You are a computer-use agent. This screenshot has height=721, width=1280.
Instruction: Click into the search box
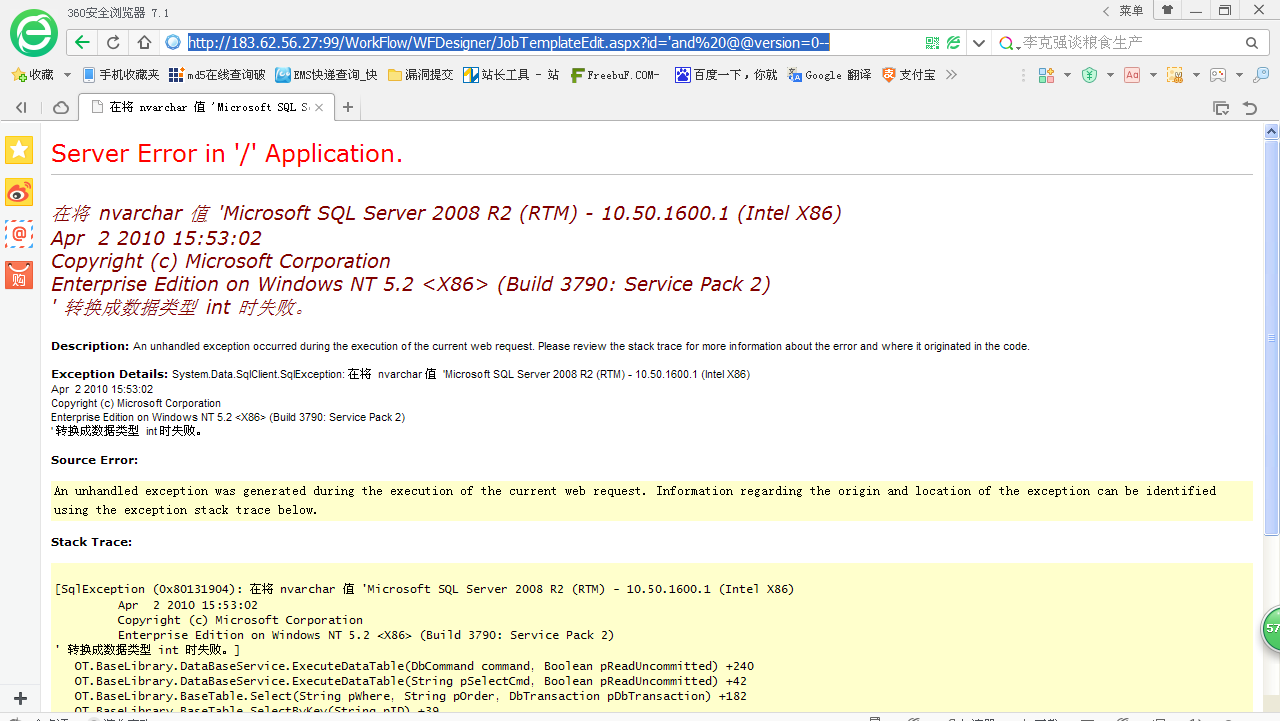click(x=1130, y=43)
